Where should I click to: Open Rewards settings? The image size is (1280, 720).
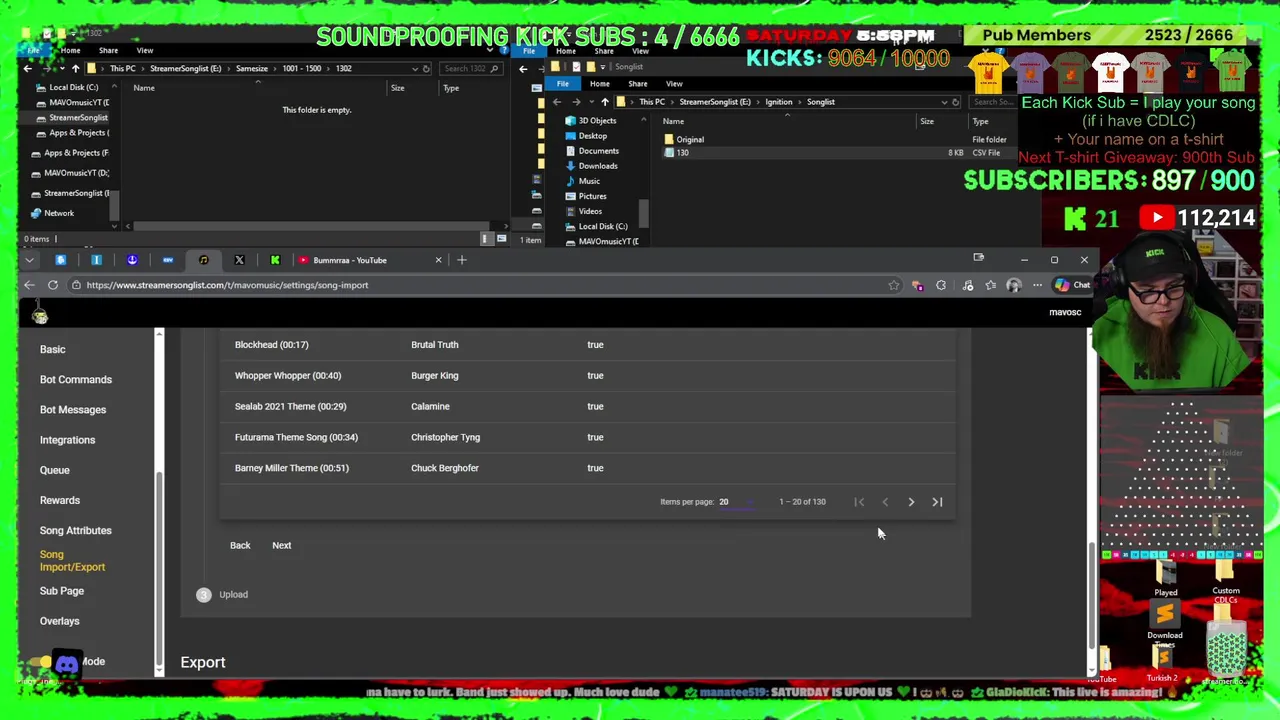(60, 500)
